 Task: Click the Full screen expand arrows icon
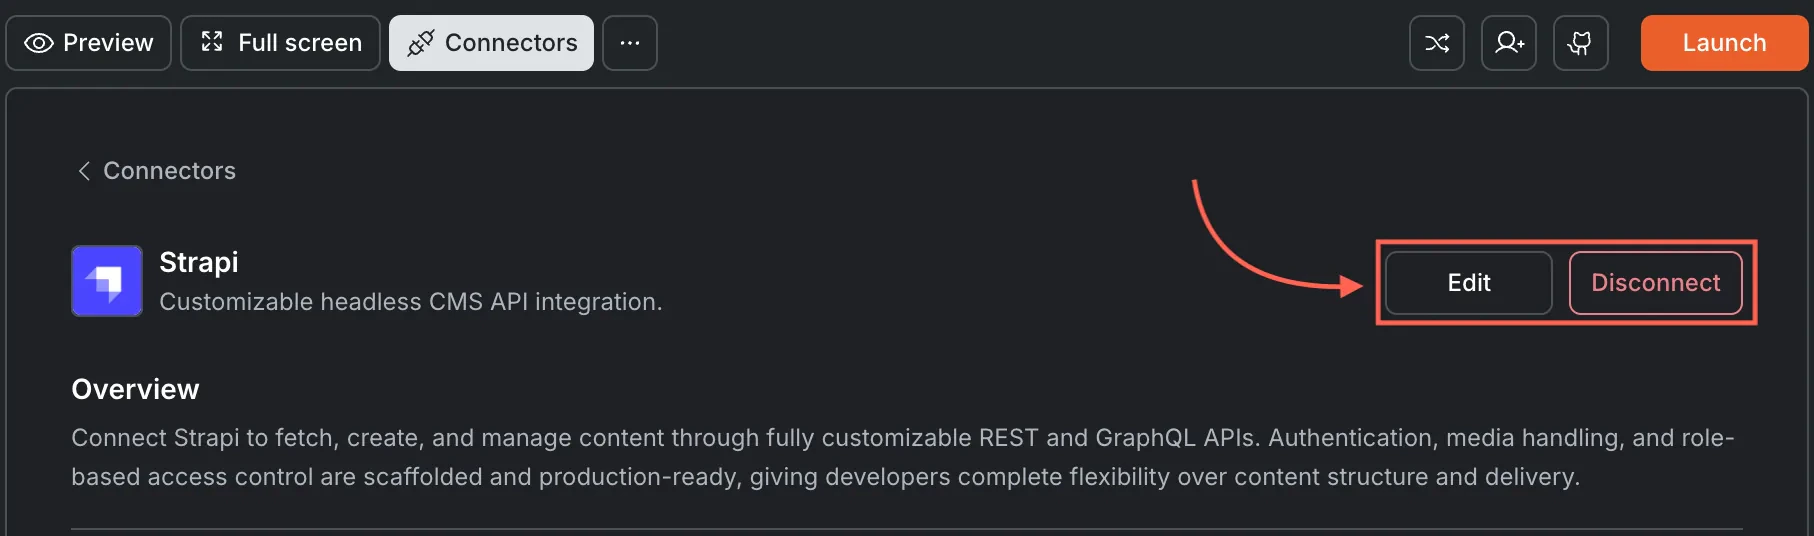click(x=212, y=42)
